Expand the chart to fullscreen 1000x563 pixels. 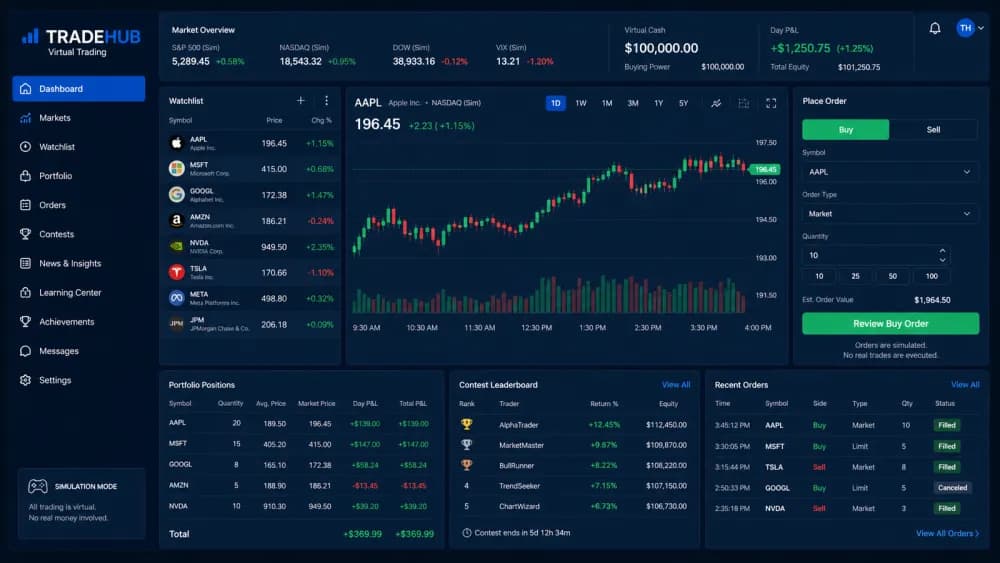click(x=770, y=103)
